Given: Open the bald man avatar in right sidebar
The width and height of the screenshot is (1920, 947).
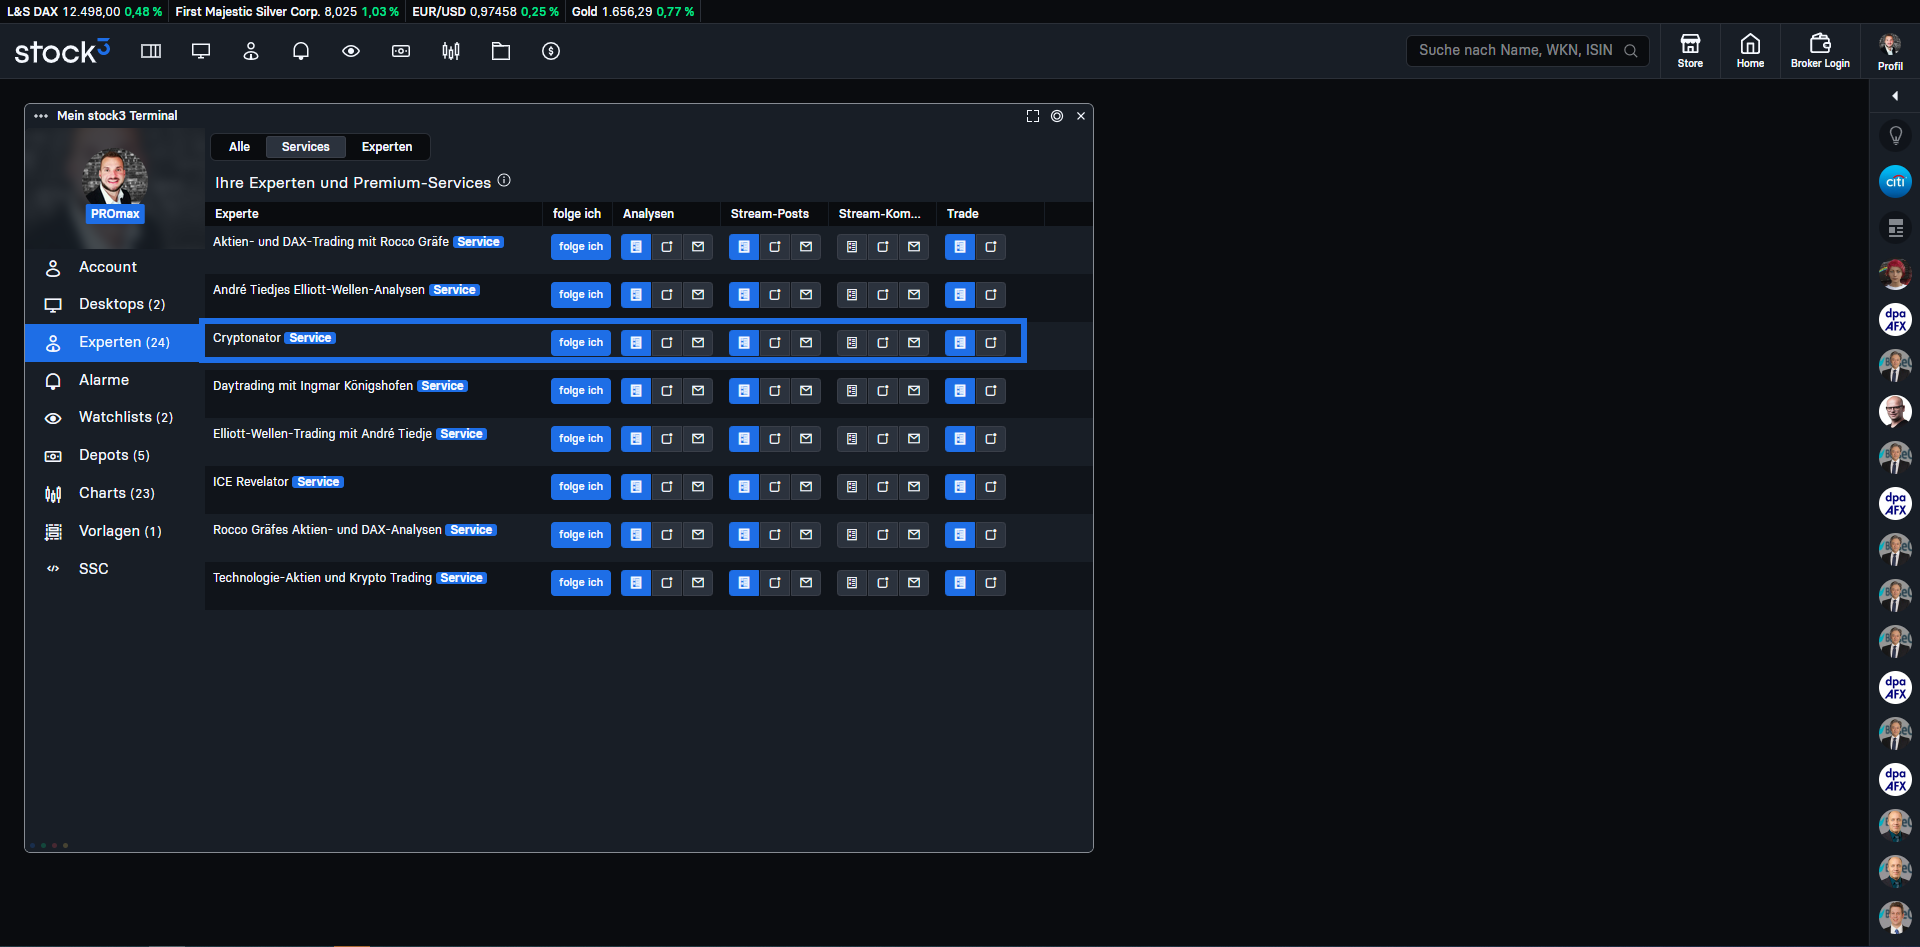Looking at the screenshot, I should pos(1895,411).
